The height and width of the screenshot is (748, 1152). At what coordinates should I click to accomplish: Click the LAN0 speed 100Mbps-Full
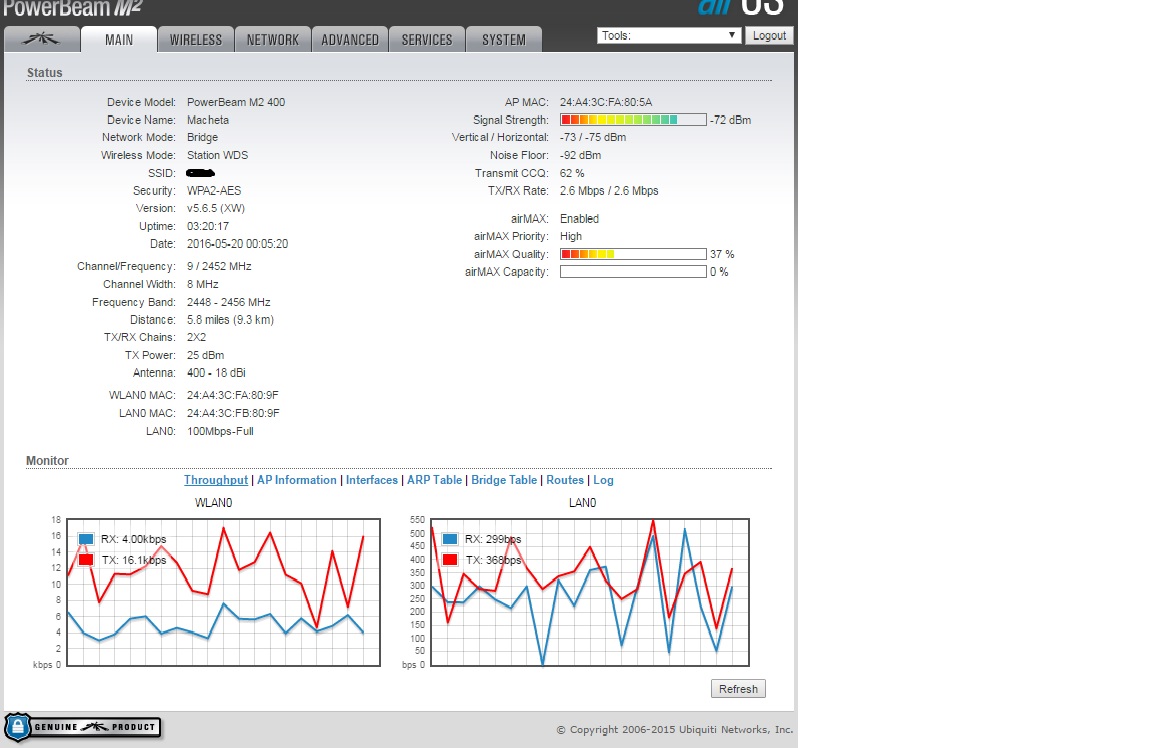[220, 431]
